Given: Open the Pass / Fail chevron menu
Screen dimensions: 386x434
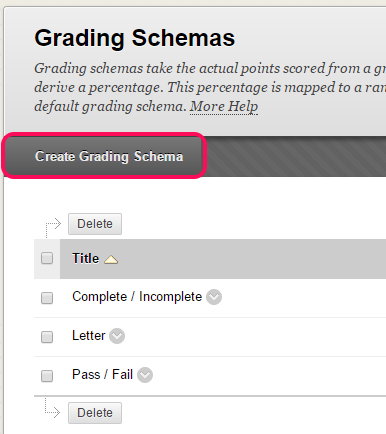Looking at the screenshot, I should point(145,375).
